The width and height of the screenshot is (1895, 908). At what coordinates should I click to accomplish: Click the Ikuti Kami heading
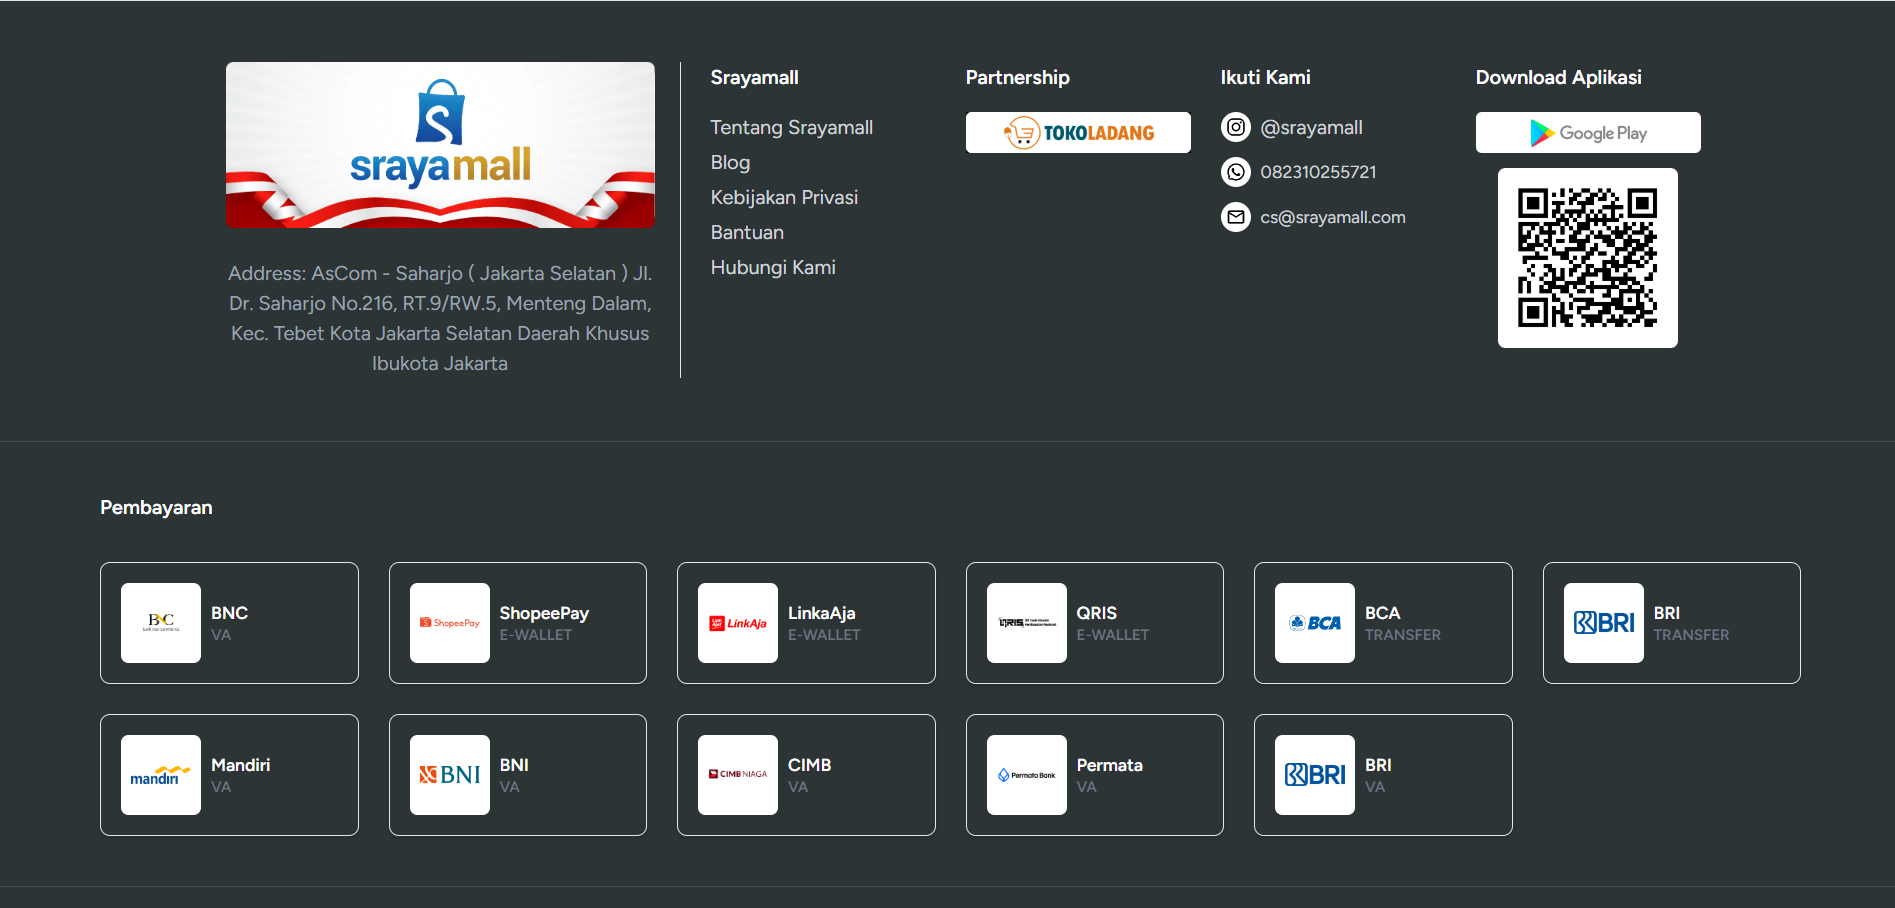pos(1265,78)
